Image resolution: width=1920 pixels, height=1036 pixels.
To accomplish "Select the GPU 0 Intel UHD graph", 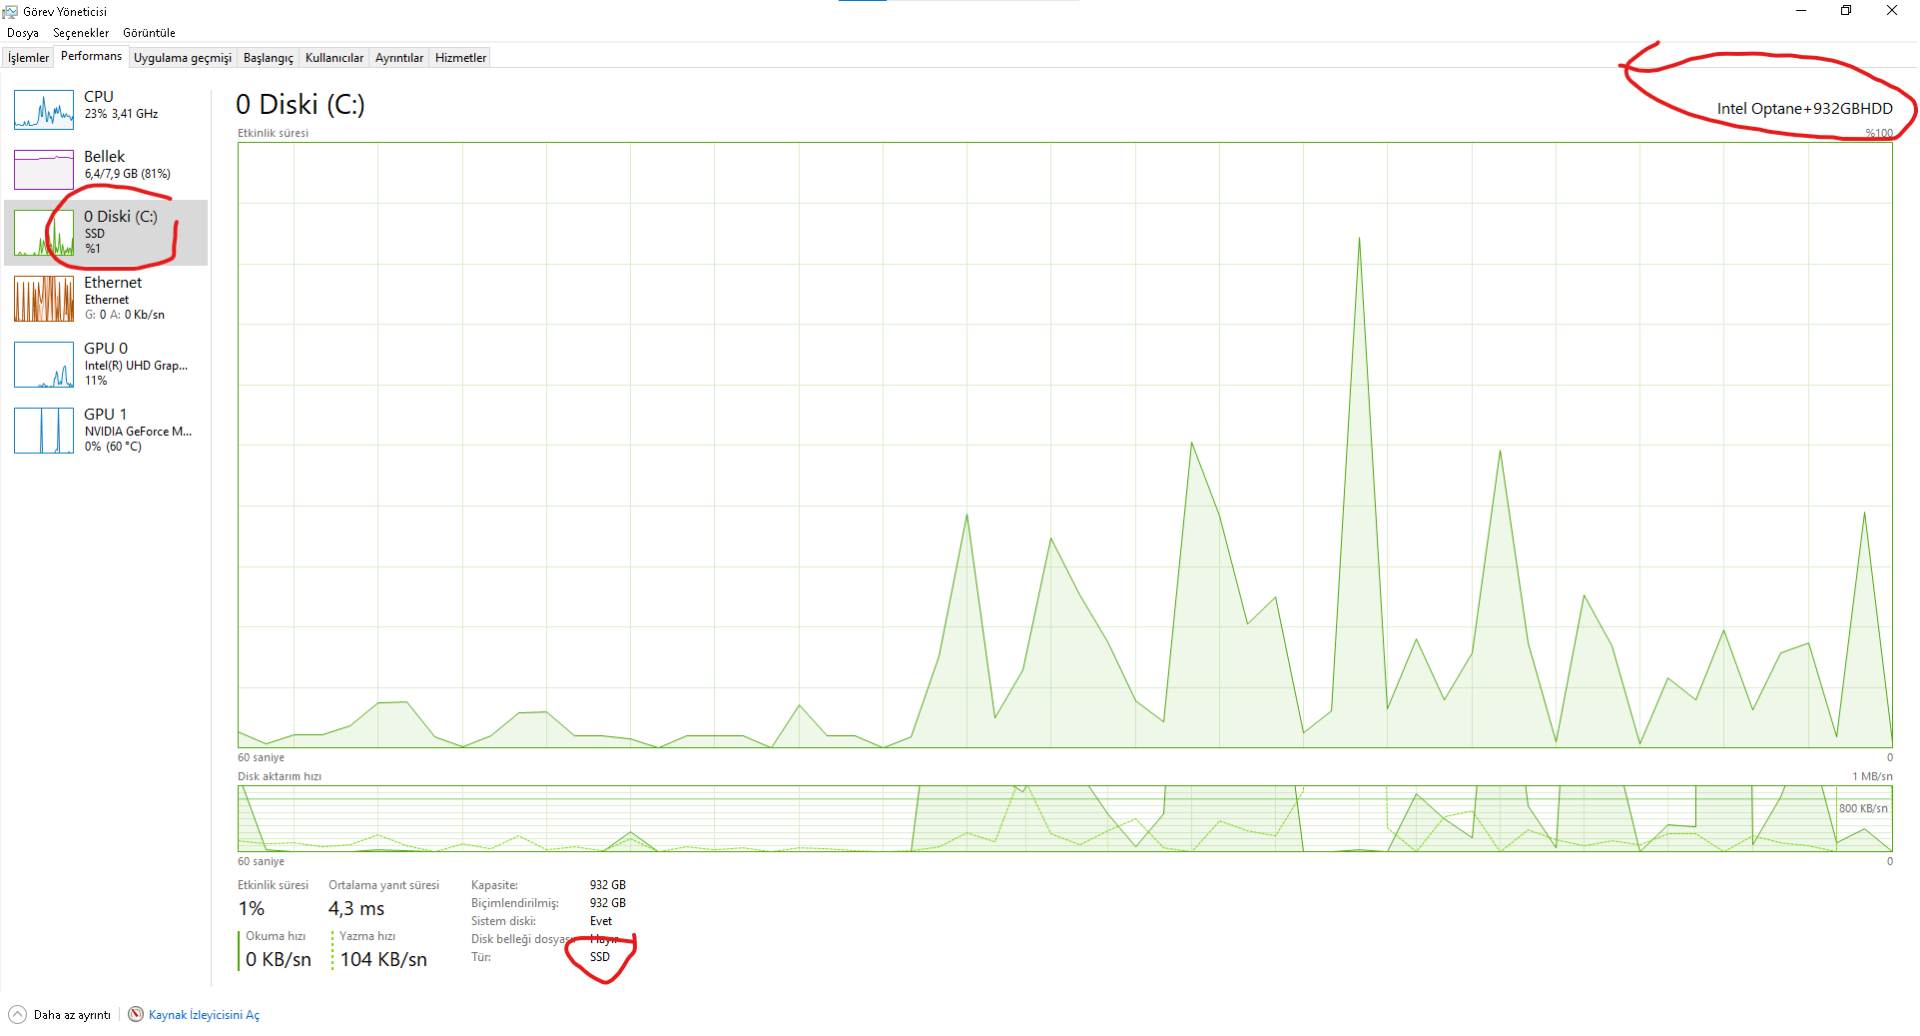I will (x=44, y=365).
